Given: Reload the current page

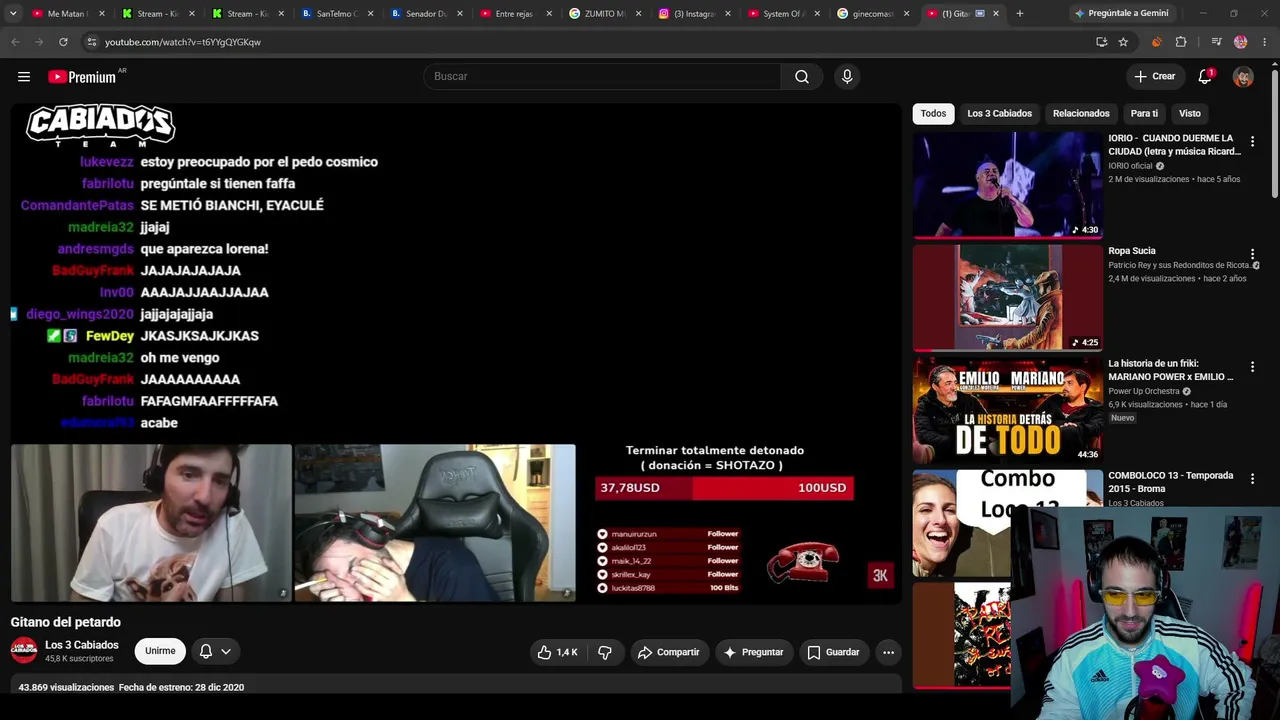Looking at the screenshot, I should pos(63,42).
